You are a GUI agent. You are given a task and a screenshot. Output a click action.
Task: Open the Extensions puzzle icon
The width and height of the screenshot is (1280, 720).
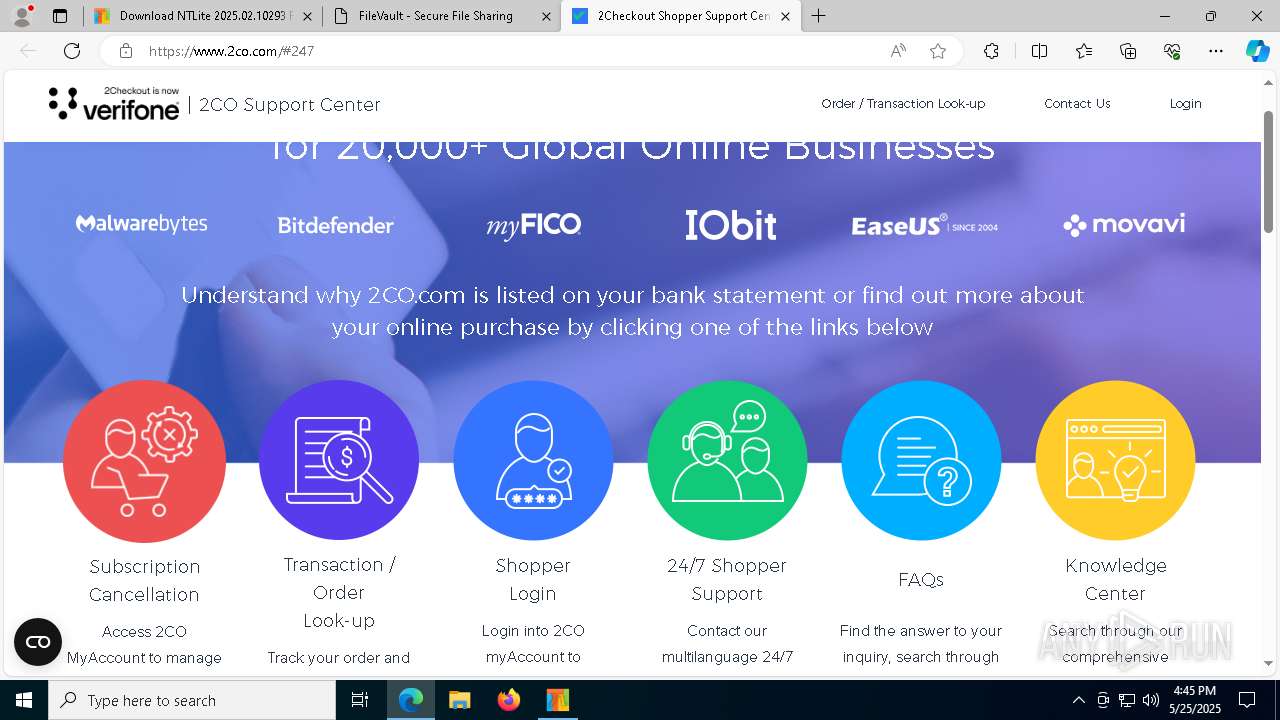tap(991, 51)
